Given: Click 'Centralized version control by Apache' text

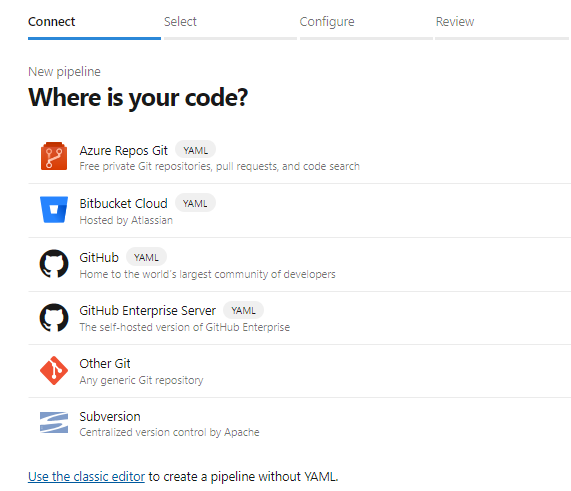Looking at the screenshot, I should [x=169, y=432].
